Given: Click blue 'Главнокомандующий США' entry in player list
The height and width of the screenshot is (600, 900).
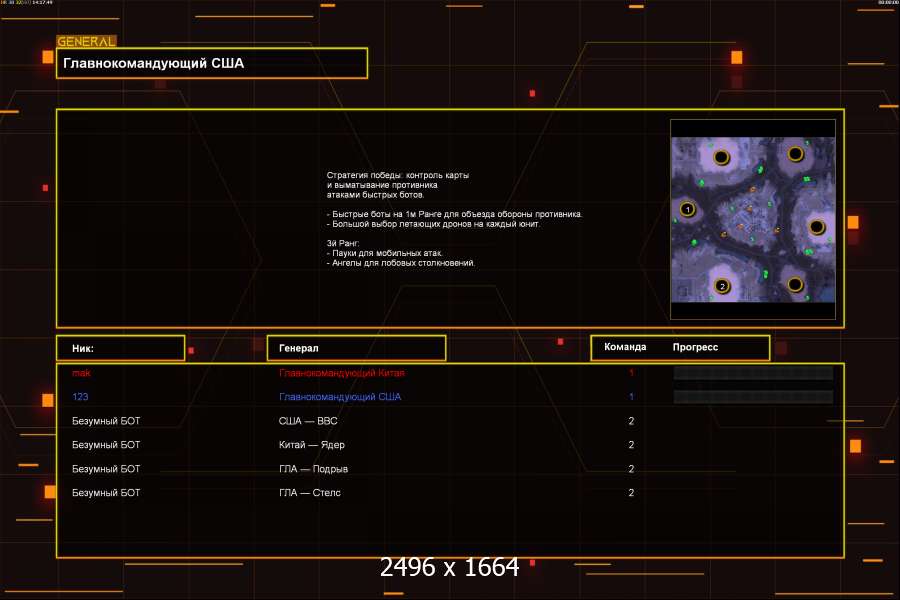Looking at the screenshot, I should coord(340,397).
